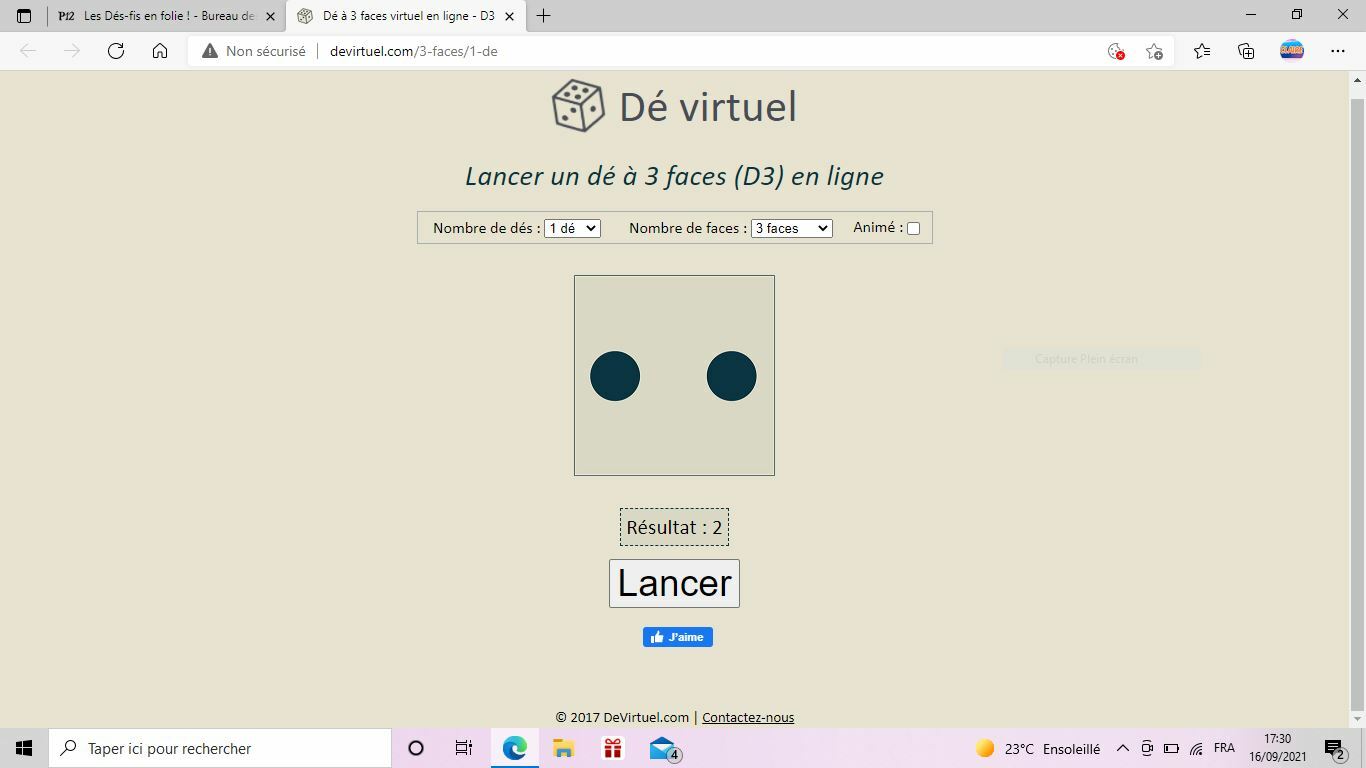Switch the FRA input language
The image size is (1366, 768).
coord(1224,748)
